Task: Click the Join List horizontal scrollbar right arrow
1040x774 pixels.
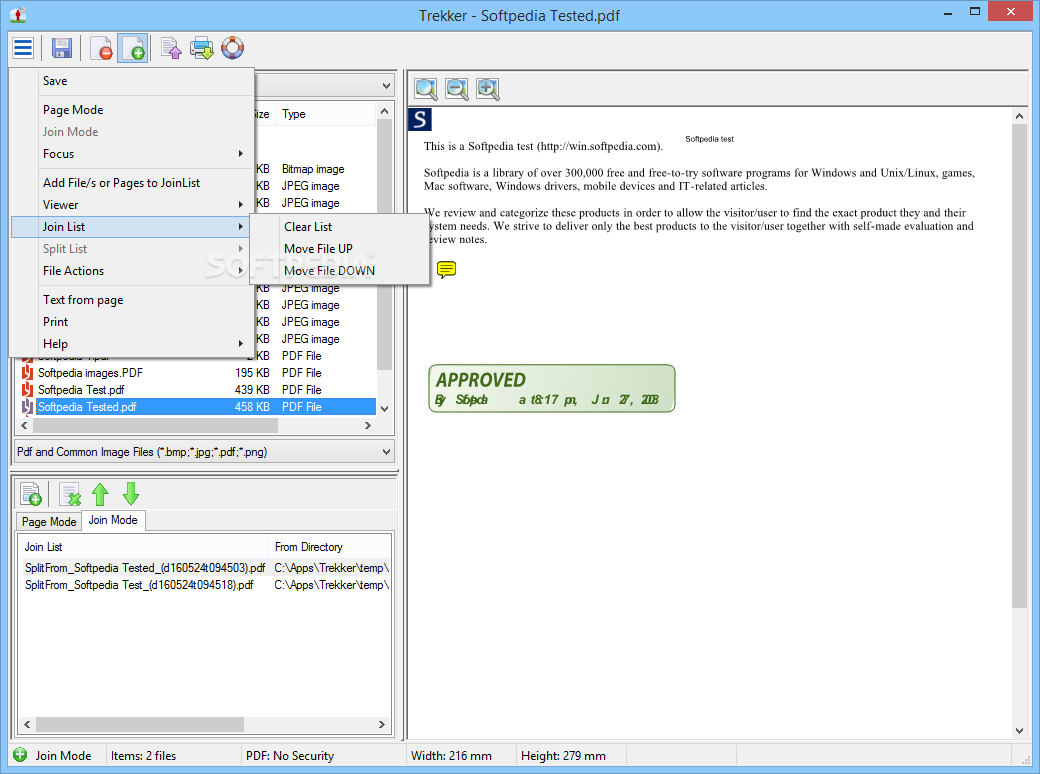Action: pos(381,724)
